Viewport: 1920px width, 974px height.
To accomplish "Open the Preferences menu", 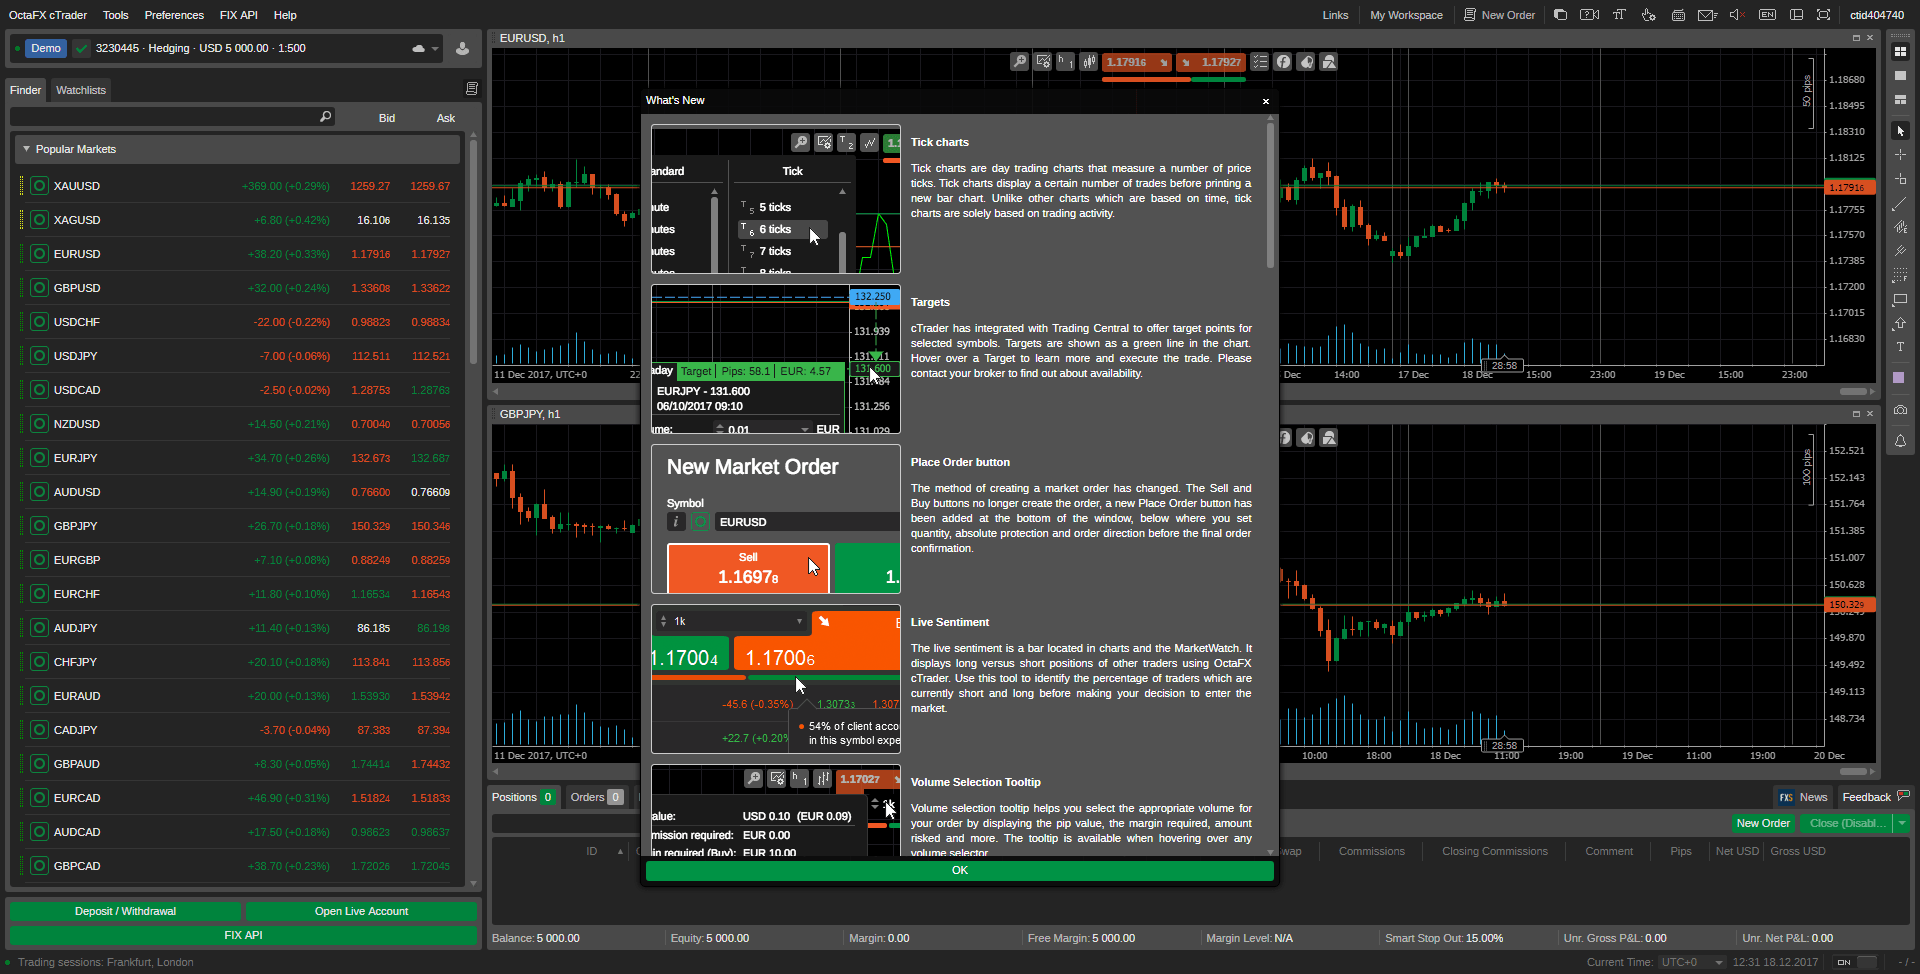I will point(174,15).
